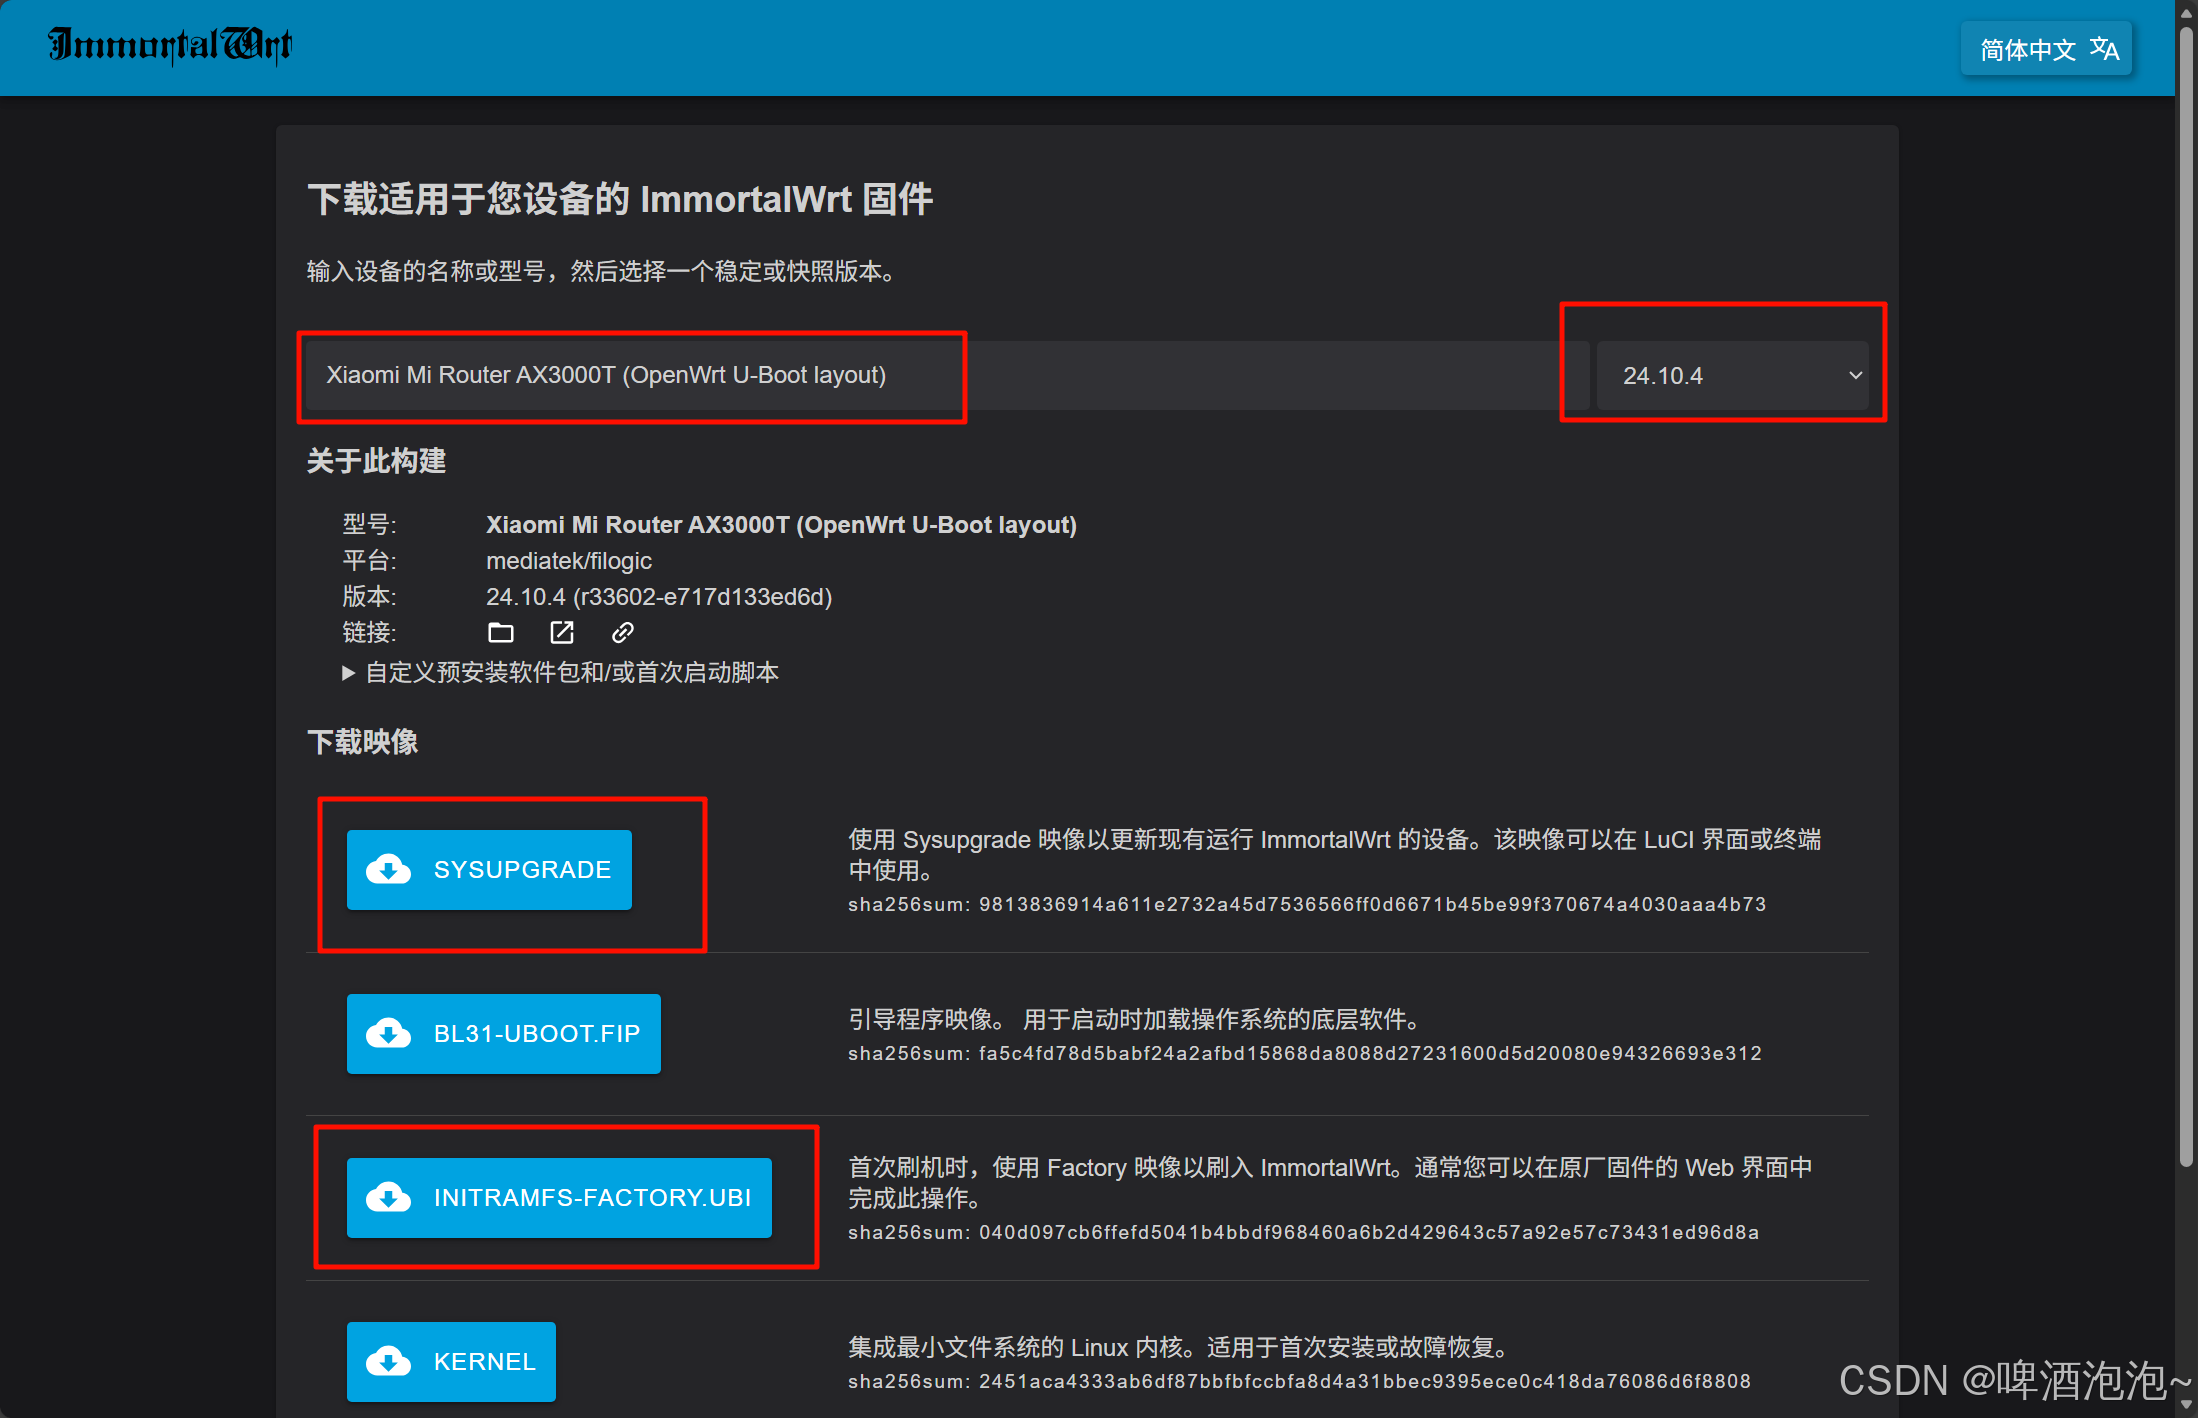Click the SYSUPGRADE sha256sum text

(1306, 904)
